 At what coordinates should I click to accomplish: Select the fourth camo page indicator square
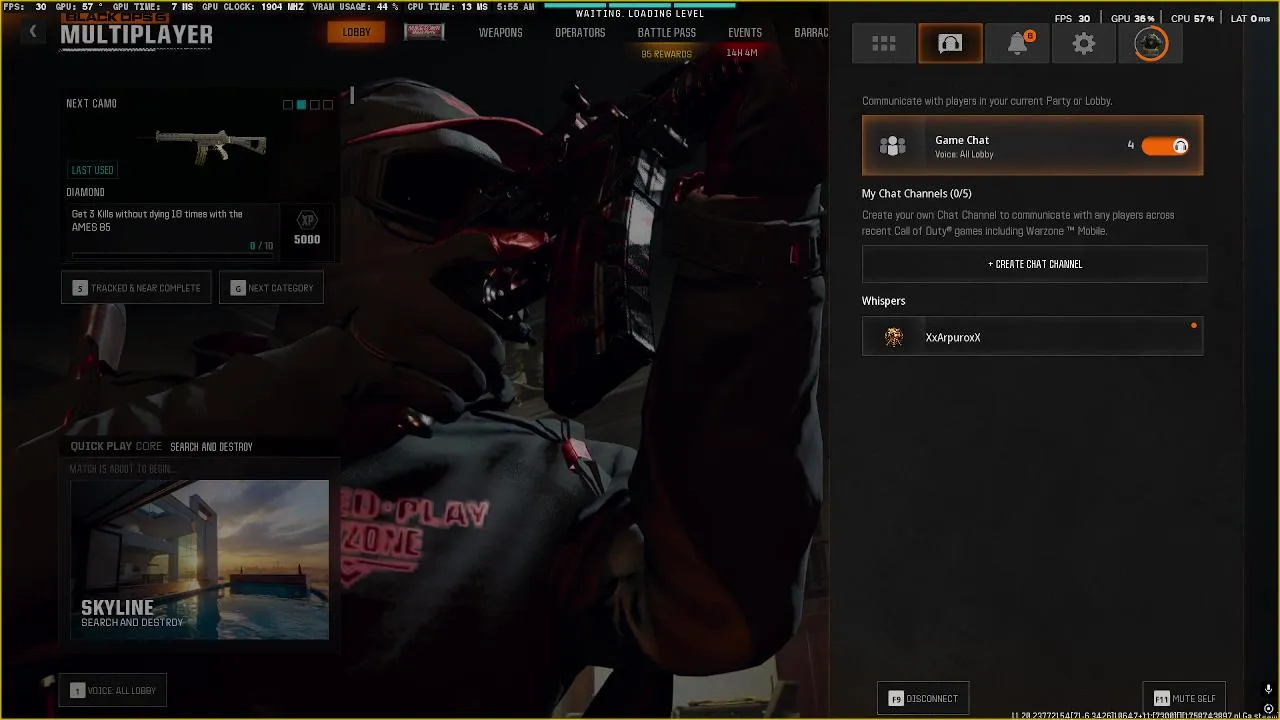pyautogui.click(x=327, y=104)
